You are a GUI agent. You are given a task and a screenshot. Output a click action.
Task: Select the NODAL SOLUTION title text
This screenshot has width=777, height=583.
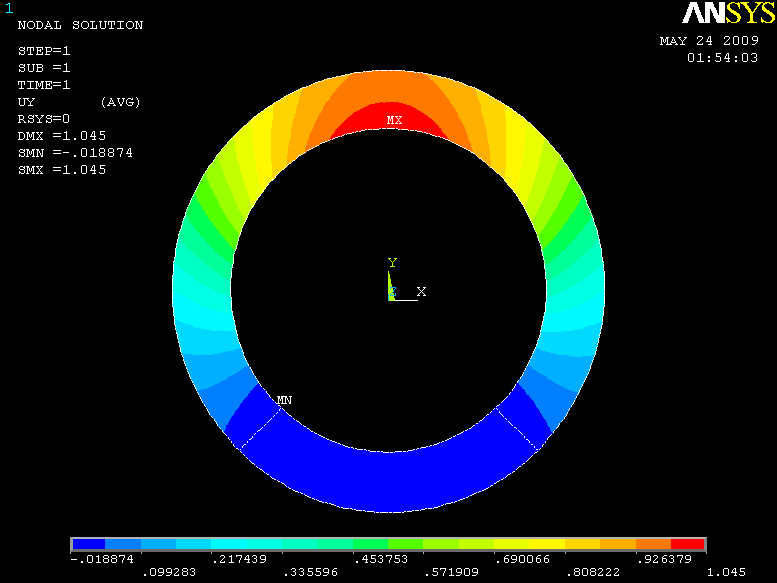click(80, 25)
